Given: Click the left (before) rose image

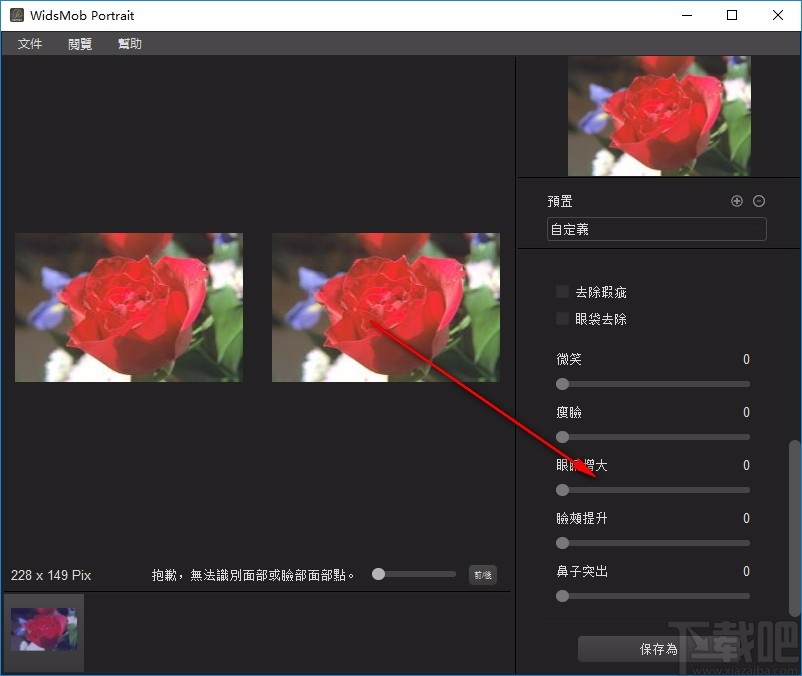Looking at the screenshot, I should [129, 308].
